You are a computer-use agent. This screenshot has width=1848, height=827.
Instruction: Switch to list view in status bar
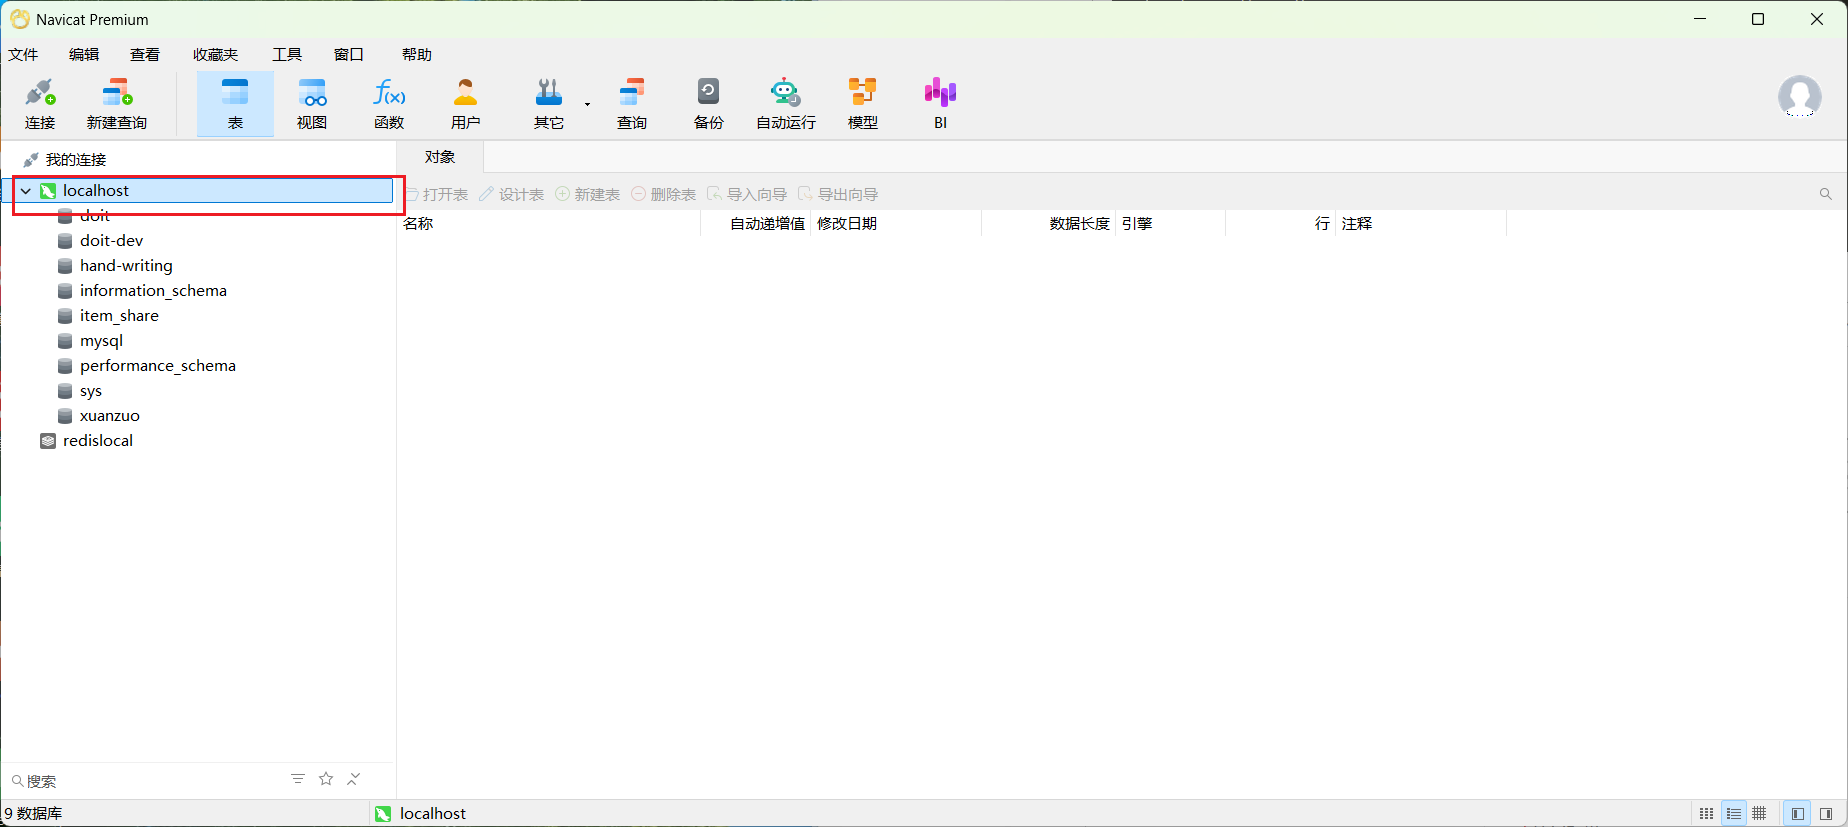[x=1707, y=814]
